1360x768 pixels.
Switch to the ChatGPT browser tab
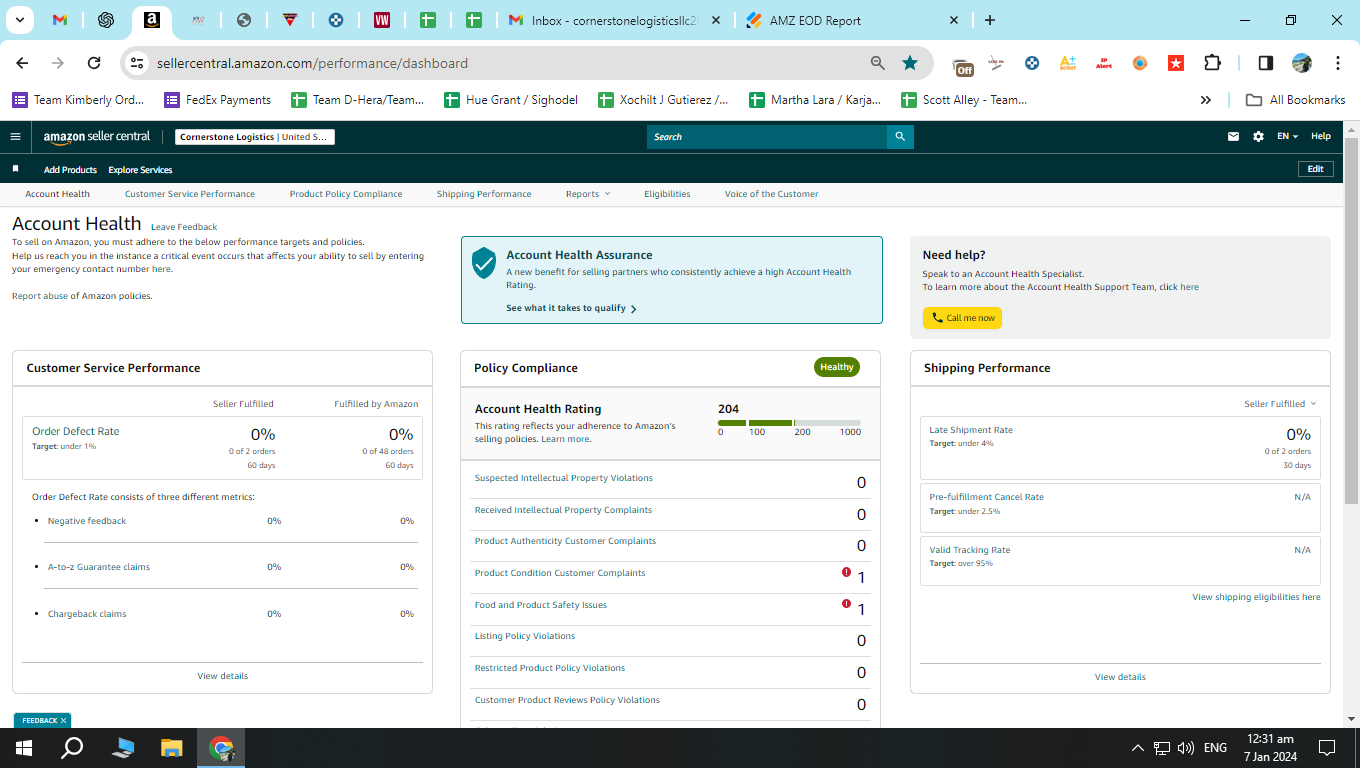pyautogui.click(x=106, y=20)
